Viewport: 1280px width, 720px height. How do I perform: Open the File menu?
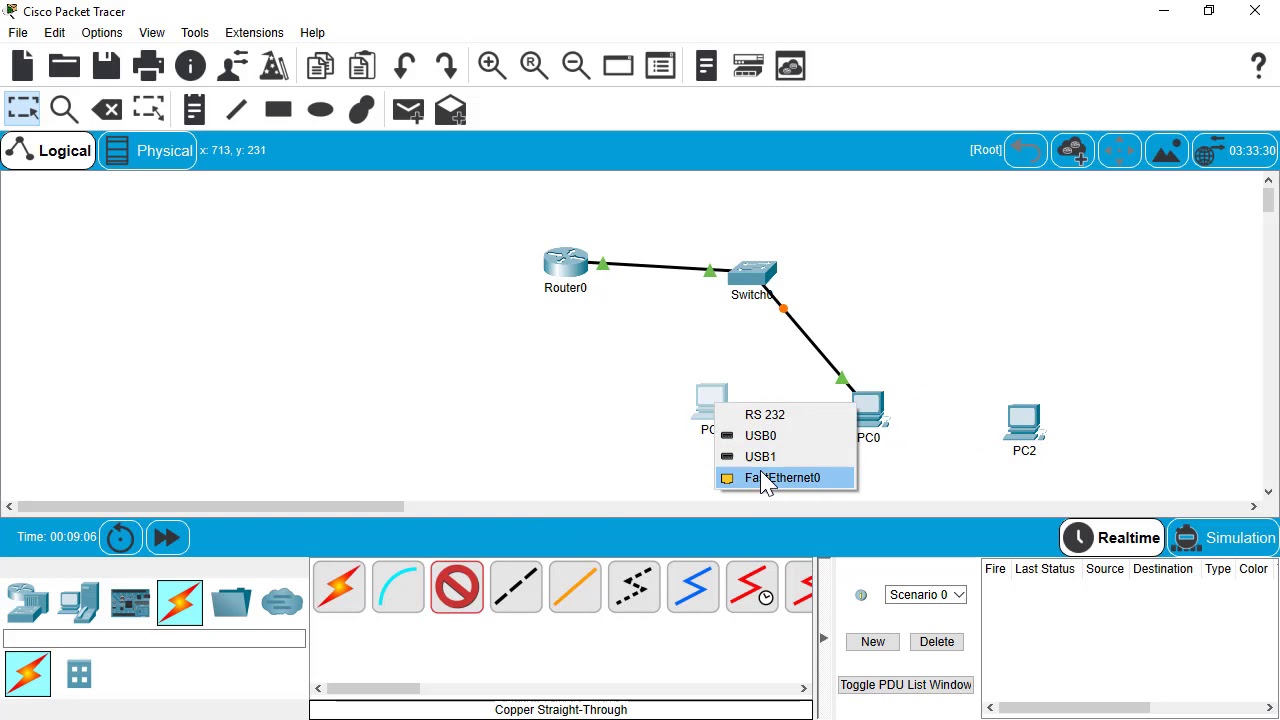click(x=18, y=32)
